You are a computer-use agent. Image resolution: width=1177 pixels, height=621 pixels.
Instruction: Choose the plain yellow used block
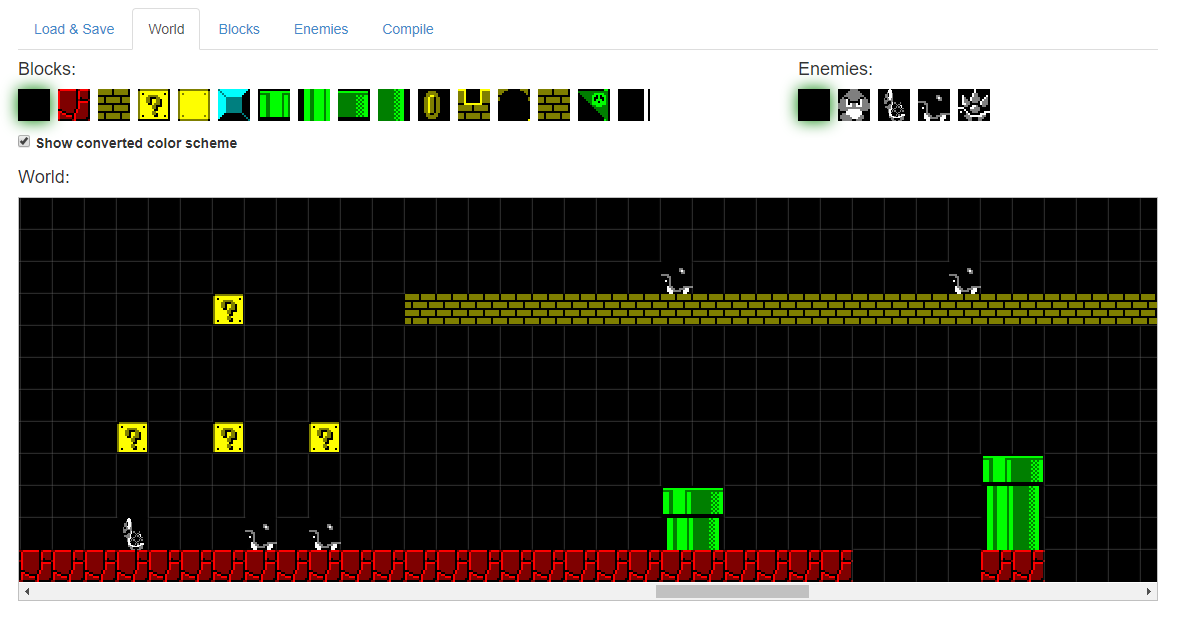(x=194, y=105)
